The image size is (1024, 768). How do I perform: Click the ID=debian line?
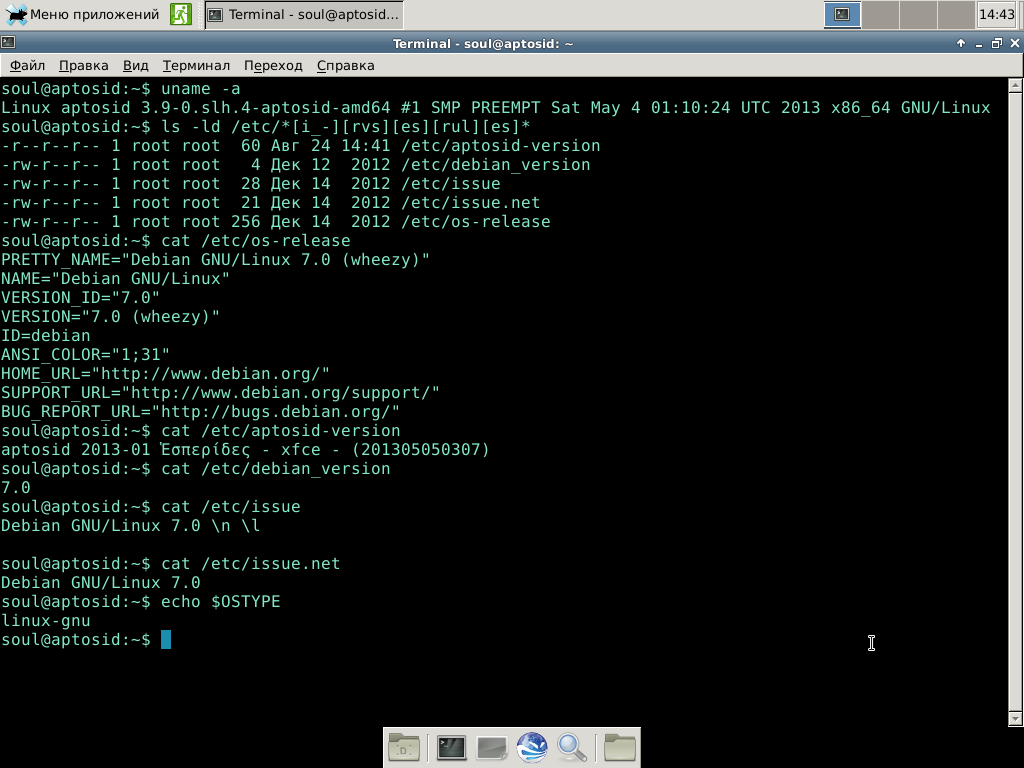click(x=46, y=336)
